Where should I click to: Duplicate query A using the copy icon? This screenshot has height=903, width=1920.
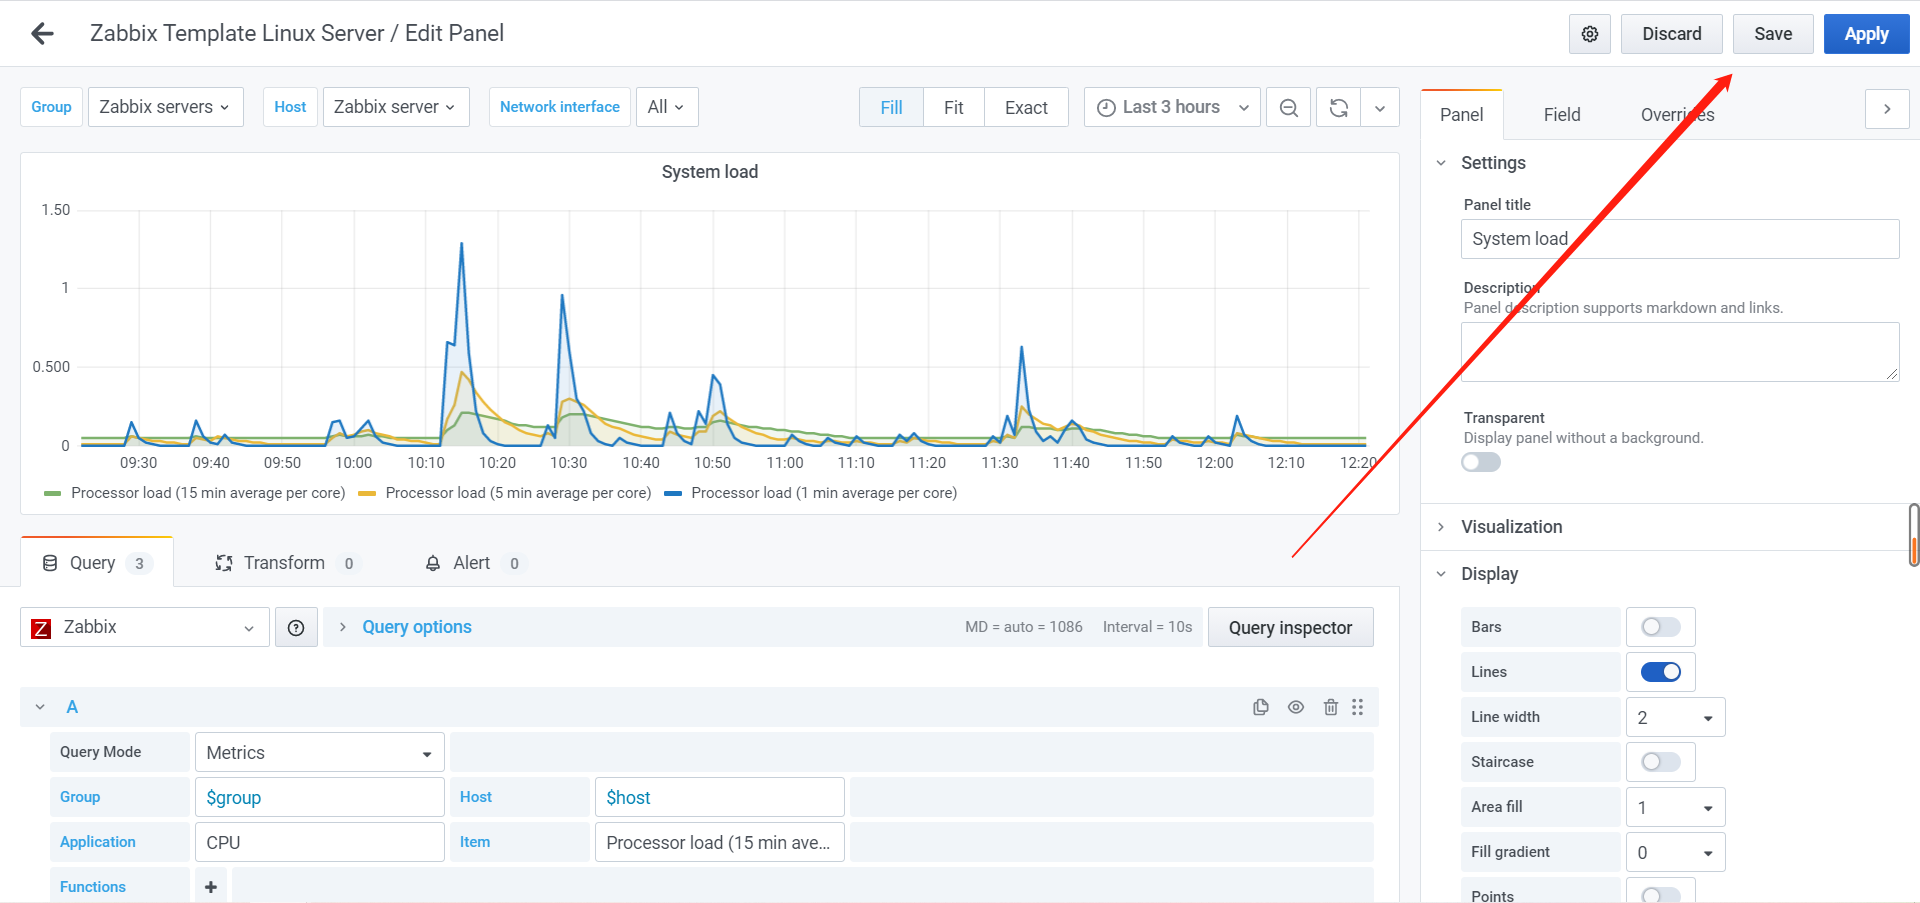[x=1261, y=707]
